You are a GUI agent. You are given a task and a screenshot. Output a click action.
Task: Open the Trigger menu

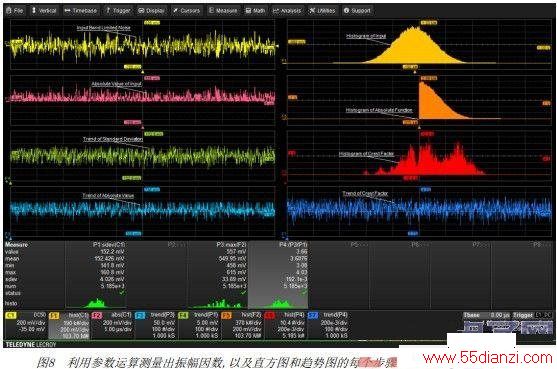click(x=119, y=10)
